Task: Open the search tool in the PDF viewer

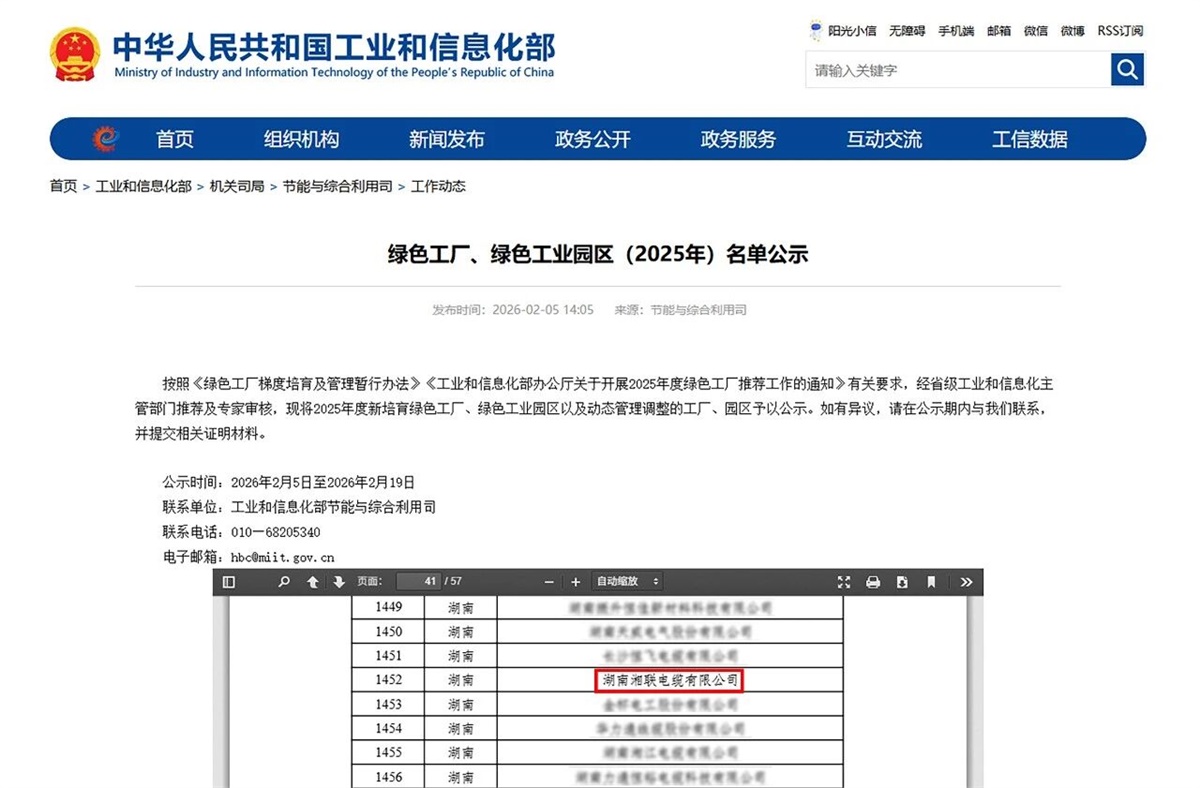Action: tap(283, 582)
